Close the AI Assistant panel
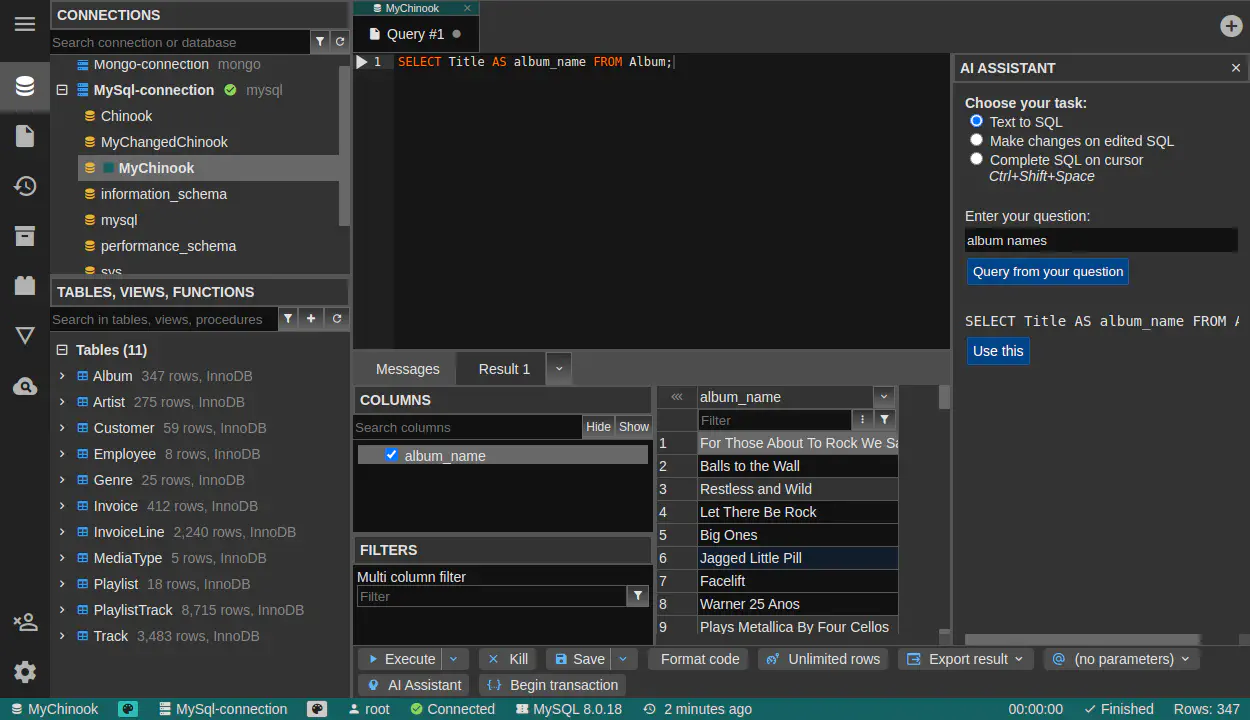This screenshot has height=720, width=1250. tap(1236, 68)
